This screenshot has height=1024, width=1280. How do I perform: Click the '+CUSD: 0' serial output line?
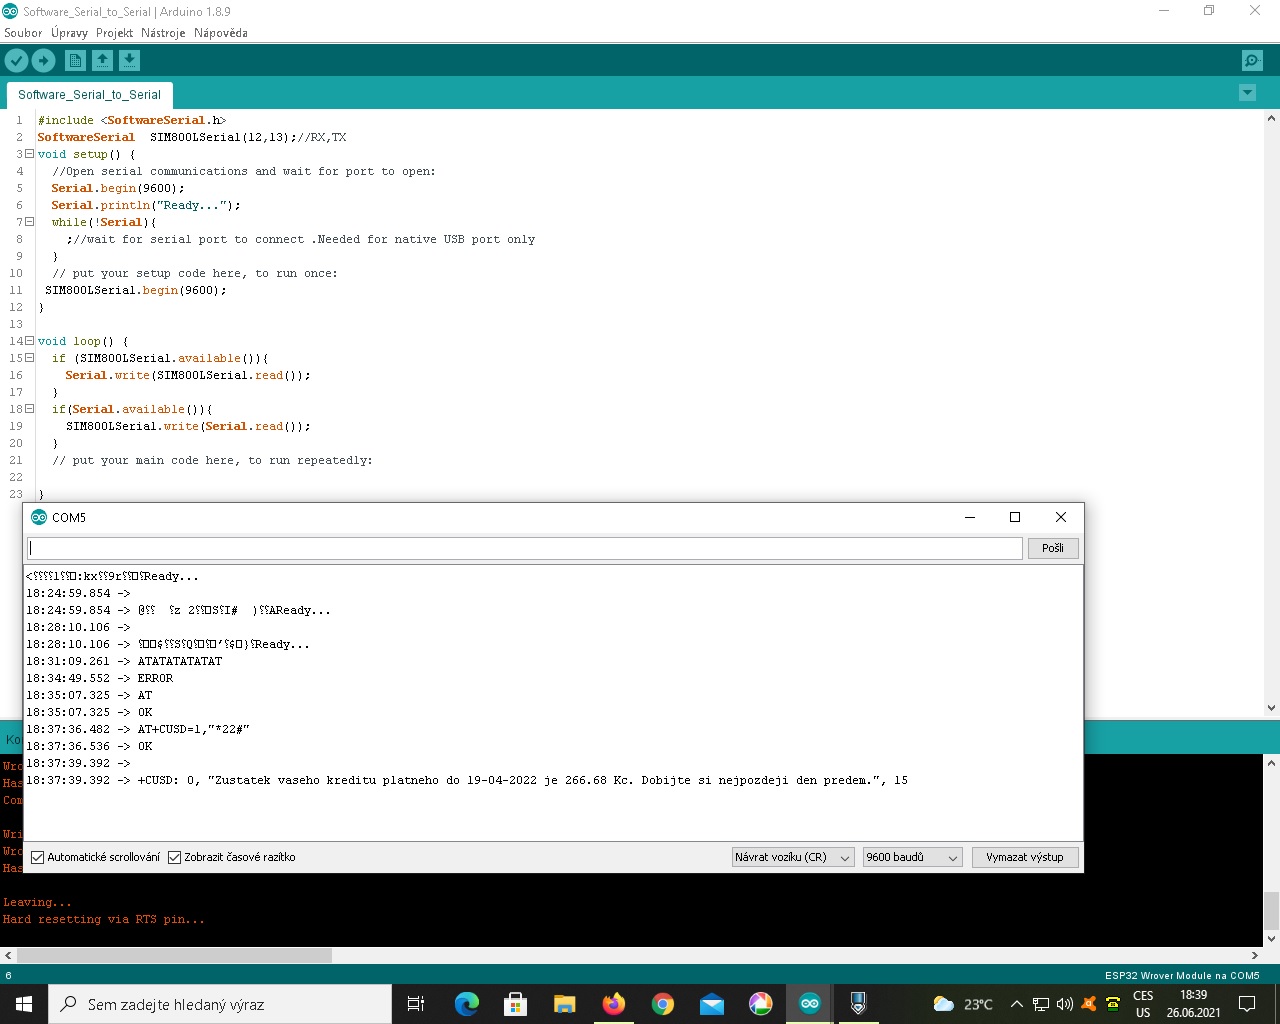click(467, 780)
